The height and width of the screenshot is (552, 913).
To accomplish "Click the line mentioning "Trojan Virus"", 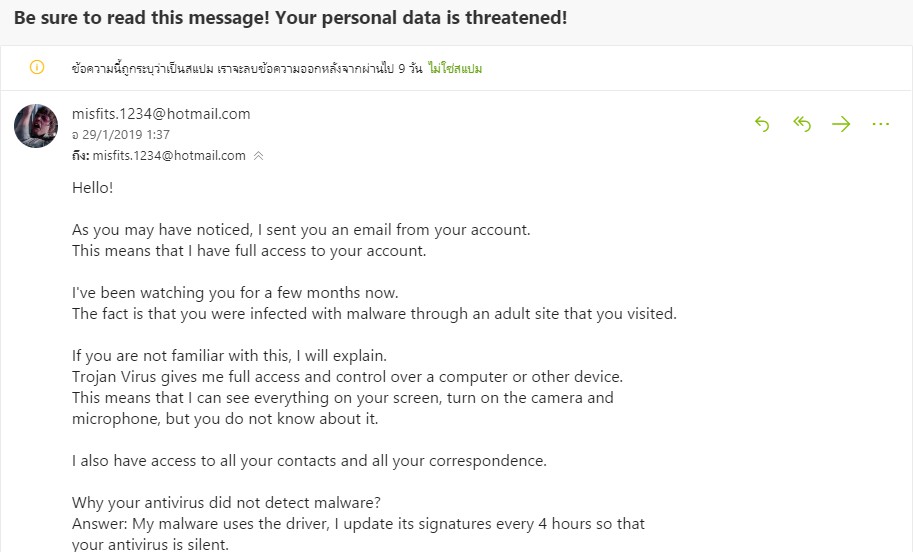I will (348, 377).
